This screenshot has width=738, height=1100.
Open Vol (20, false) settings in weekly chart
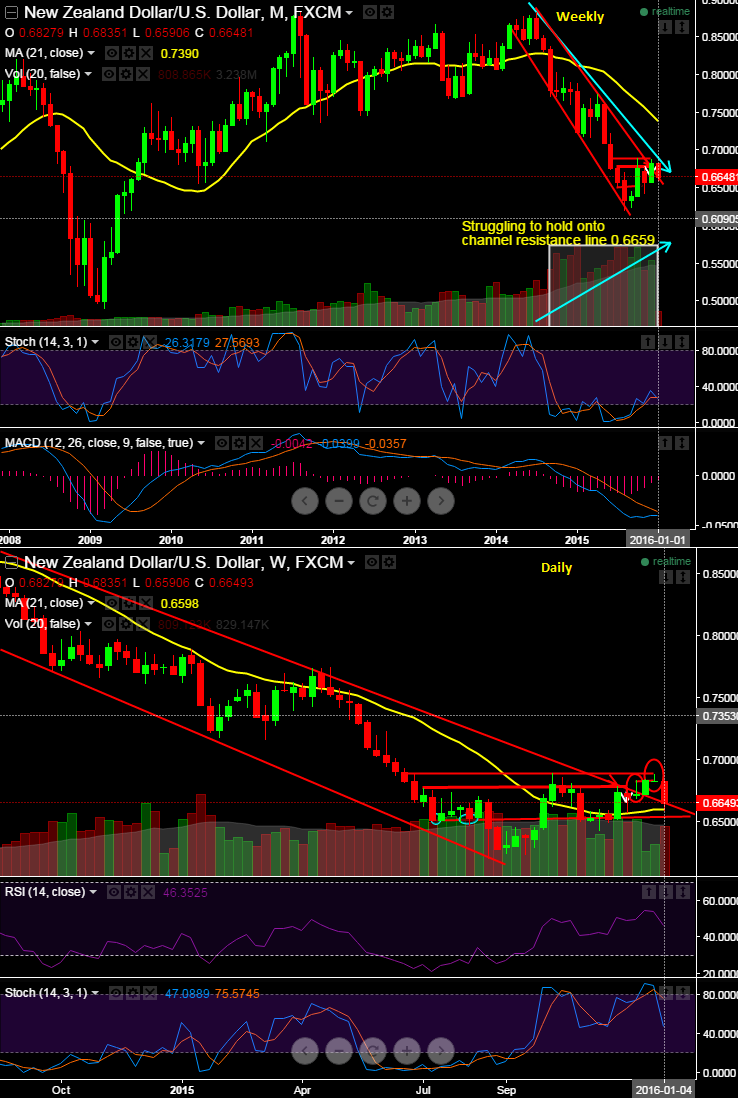click(x=126, y=624)
